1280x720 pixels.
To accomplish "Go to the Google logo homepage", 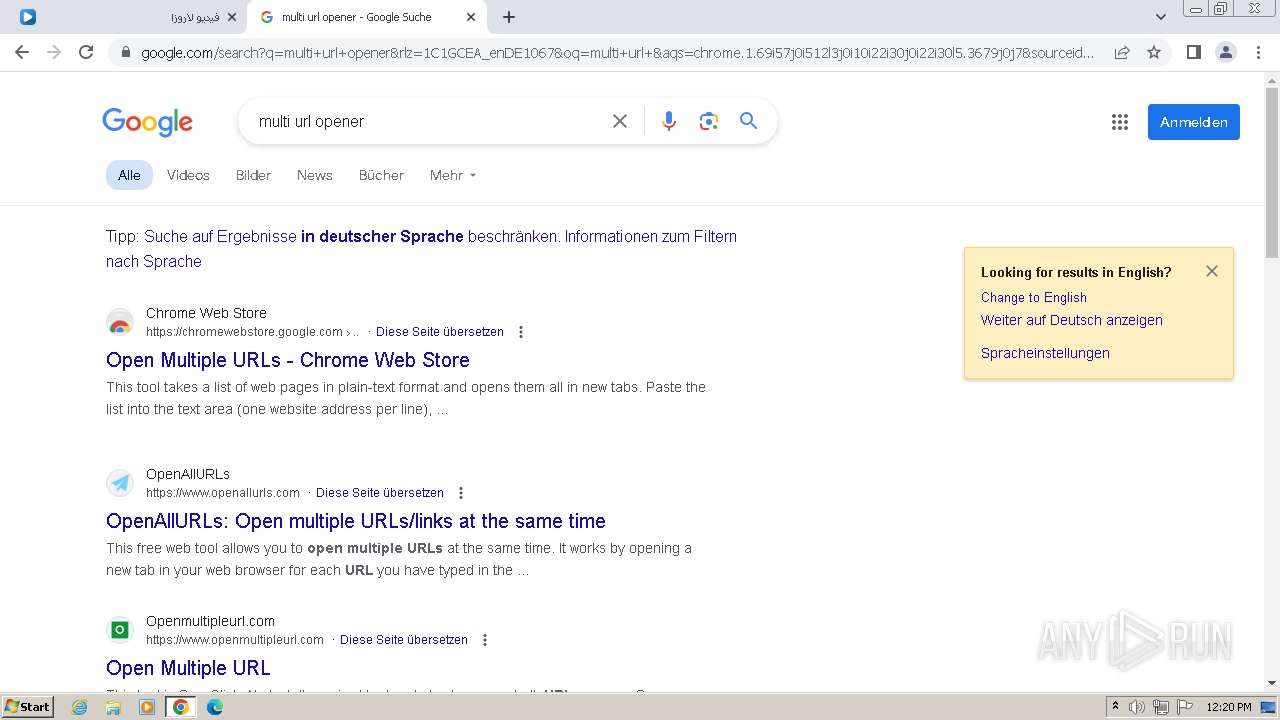I will pos(147,122).
